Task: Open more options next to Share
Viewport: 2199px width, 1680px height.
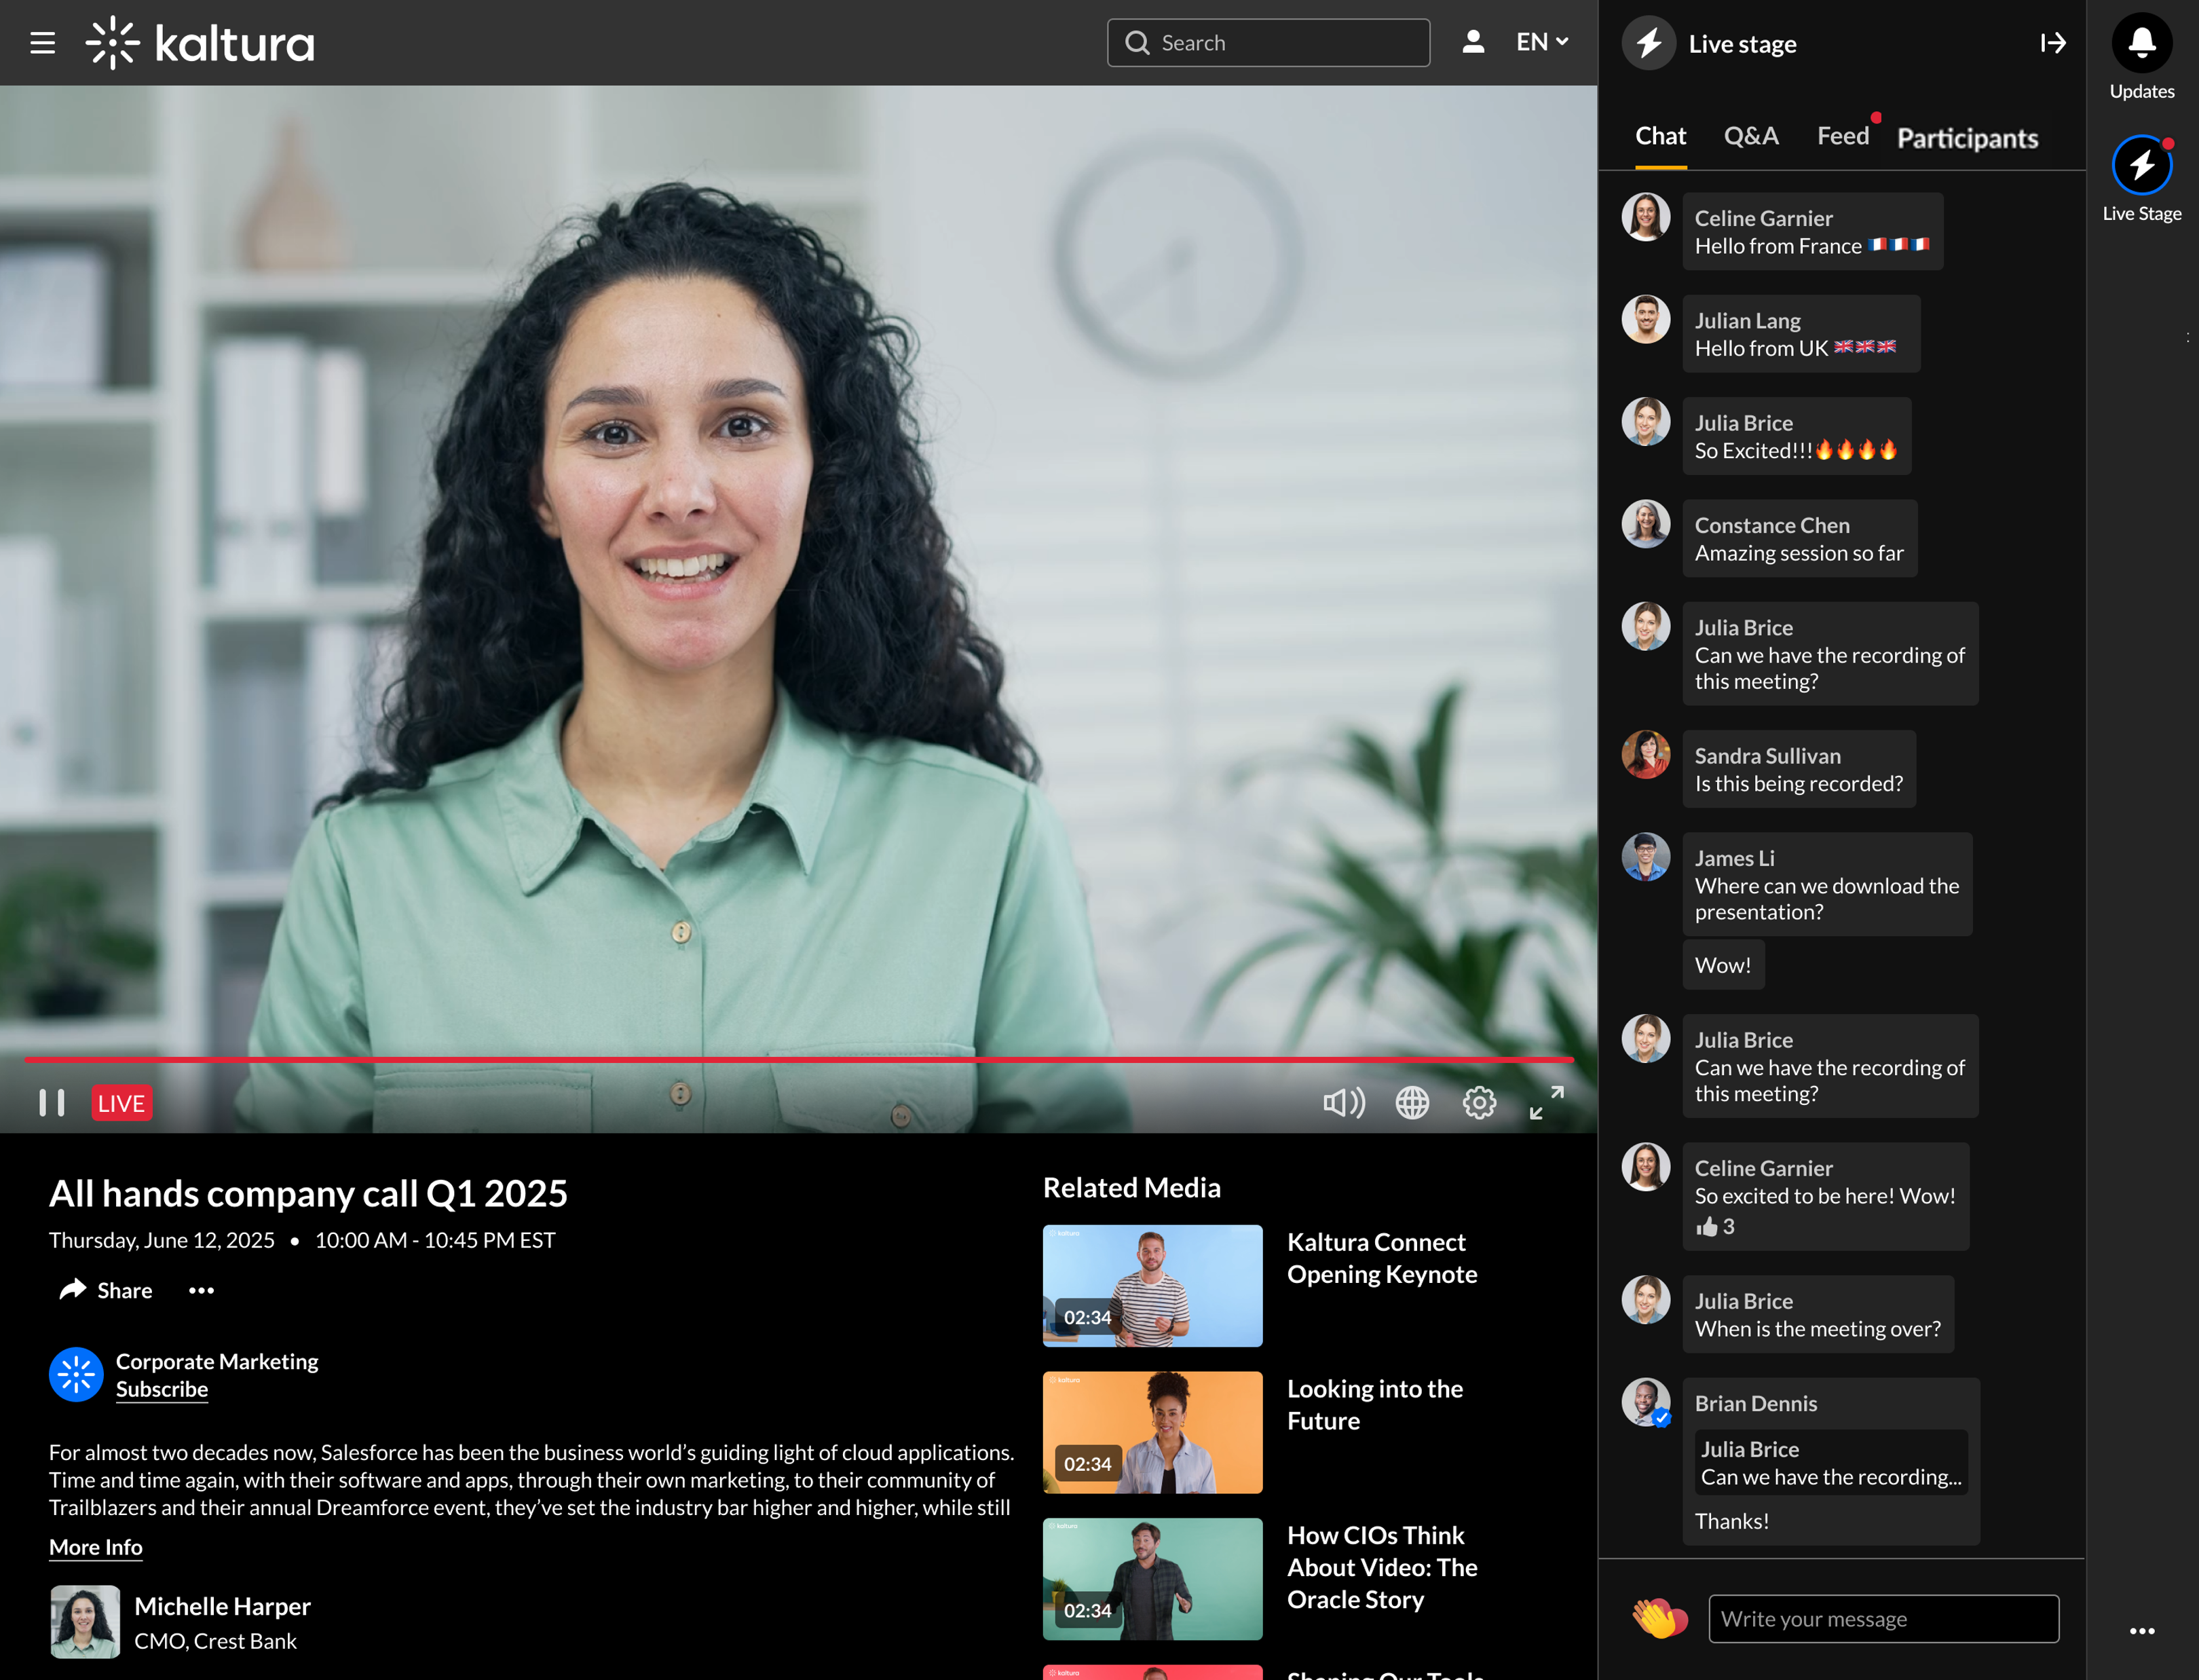Action: (201, 1291)
